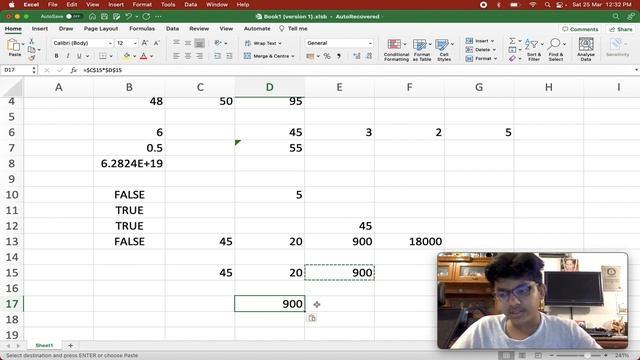
Task: Click Increase Font Size icon
Action: click(145, 43)
